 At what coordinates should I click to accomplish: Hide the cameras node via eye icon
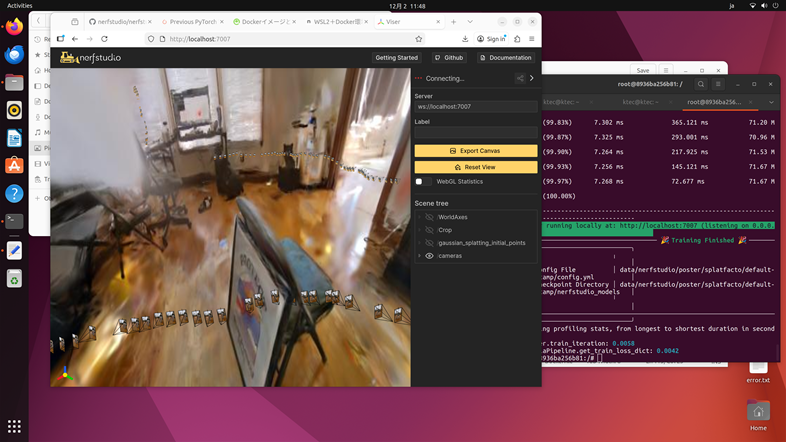430,256
